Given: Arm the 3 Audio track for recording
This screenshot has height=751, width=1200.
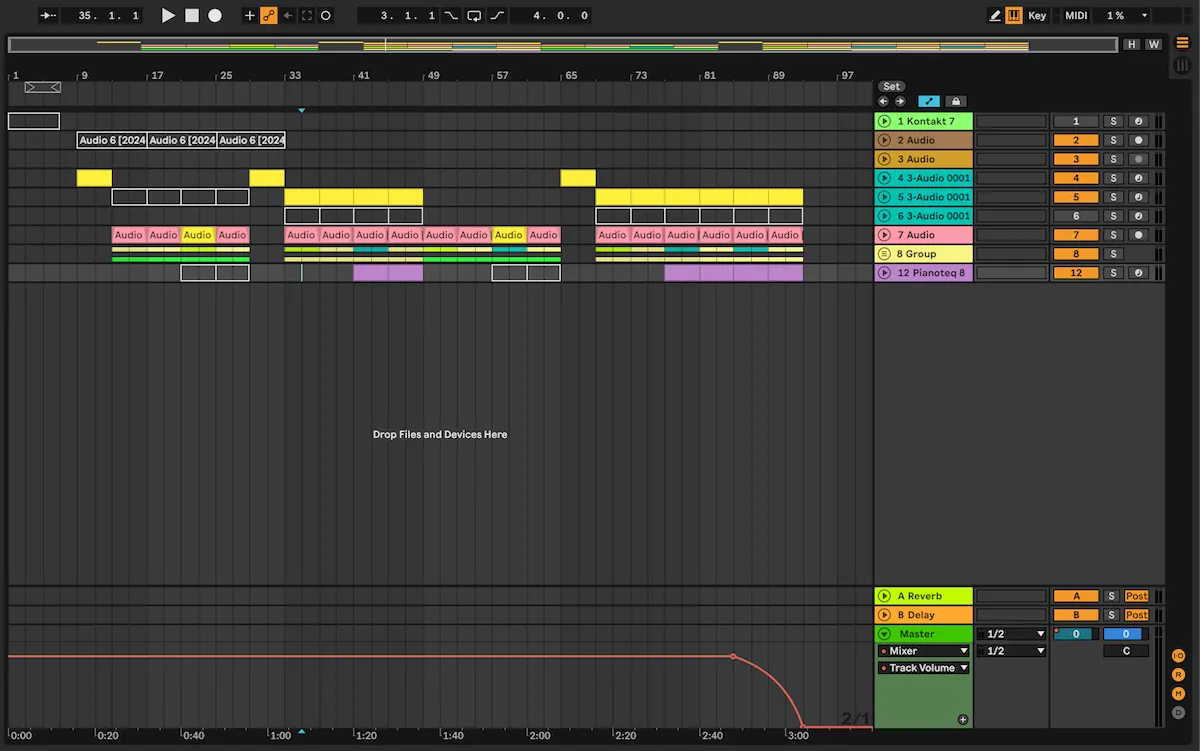Looking at the screenshot, I should pos(1138,159).
